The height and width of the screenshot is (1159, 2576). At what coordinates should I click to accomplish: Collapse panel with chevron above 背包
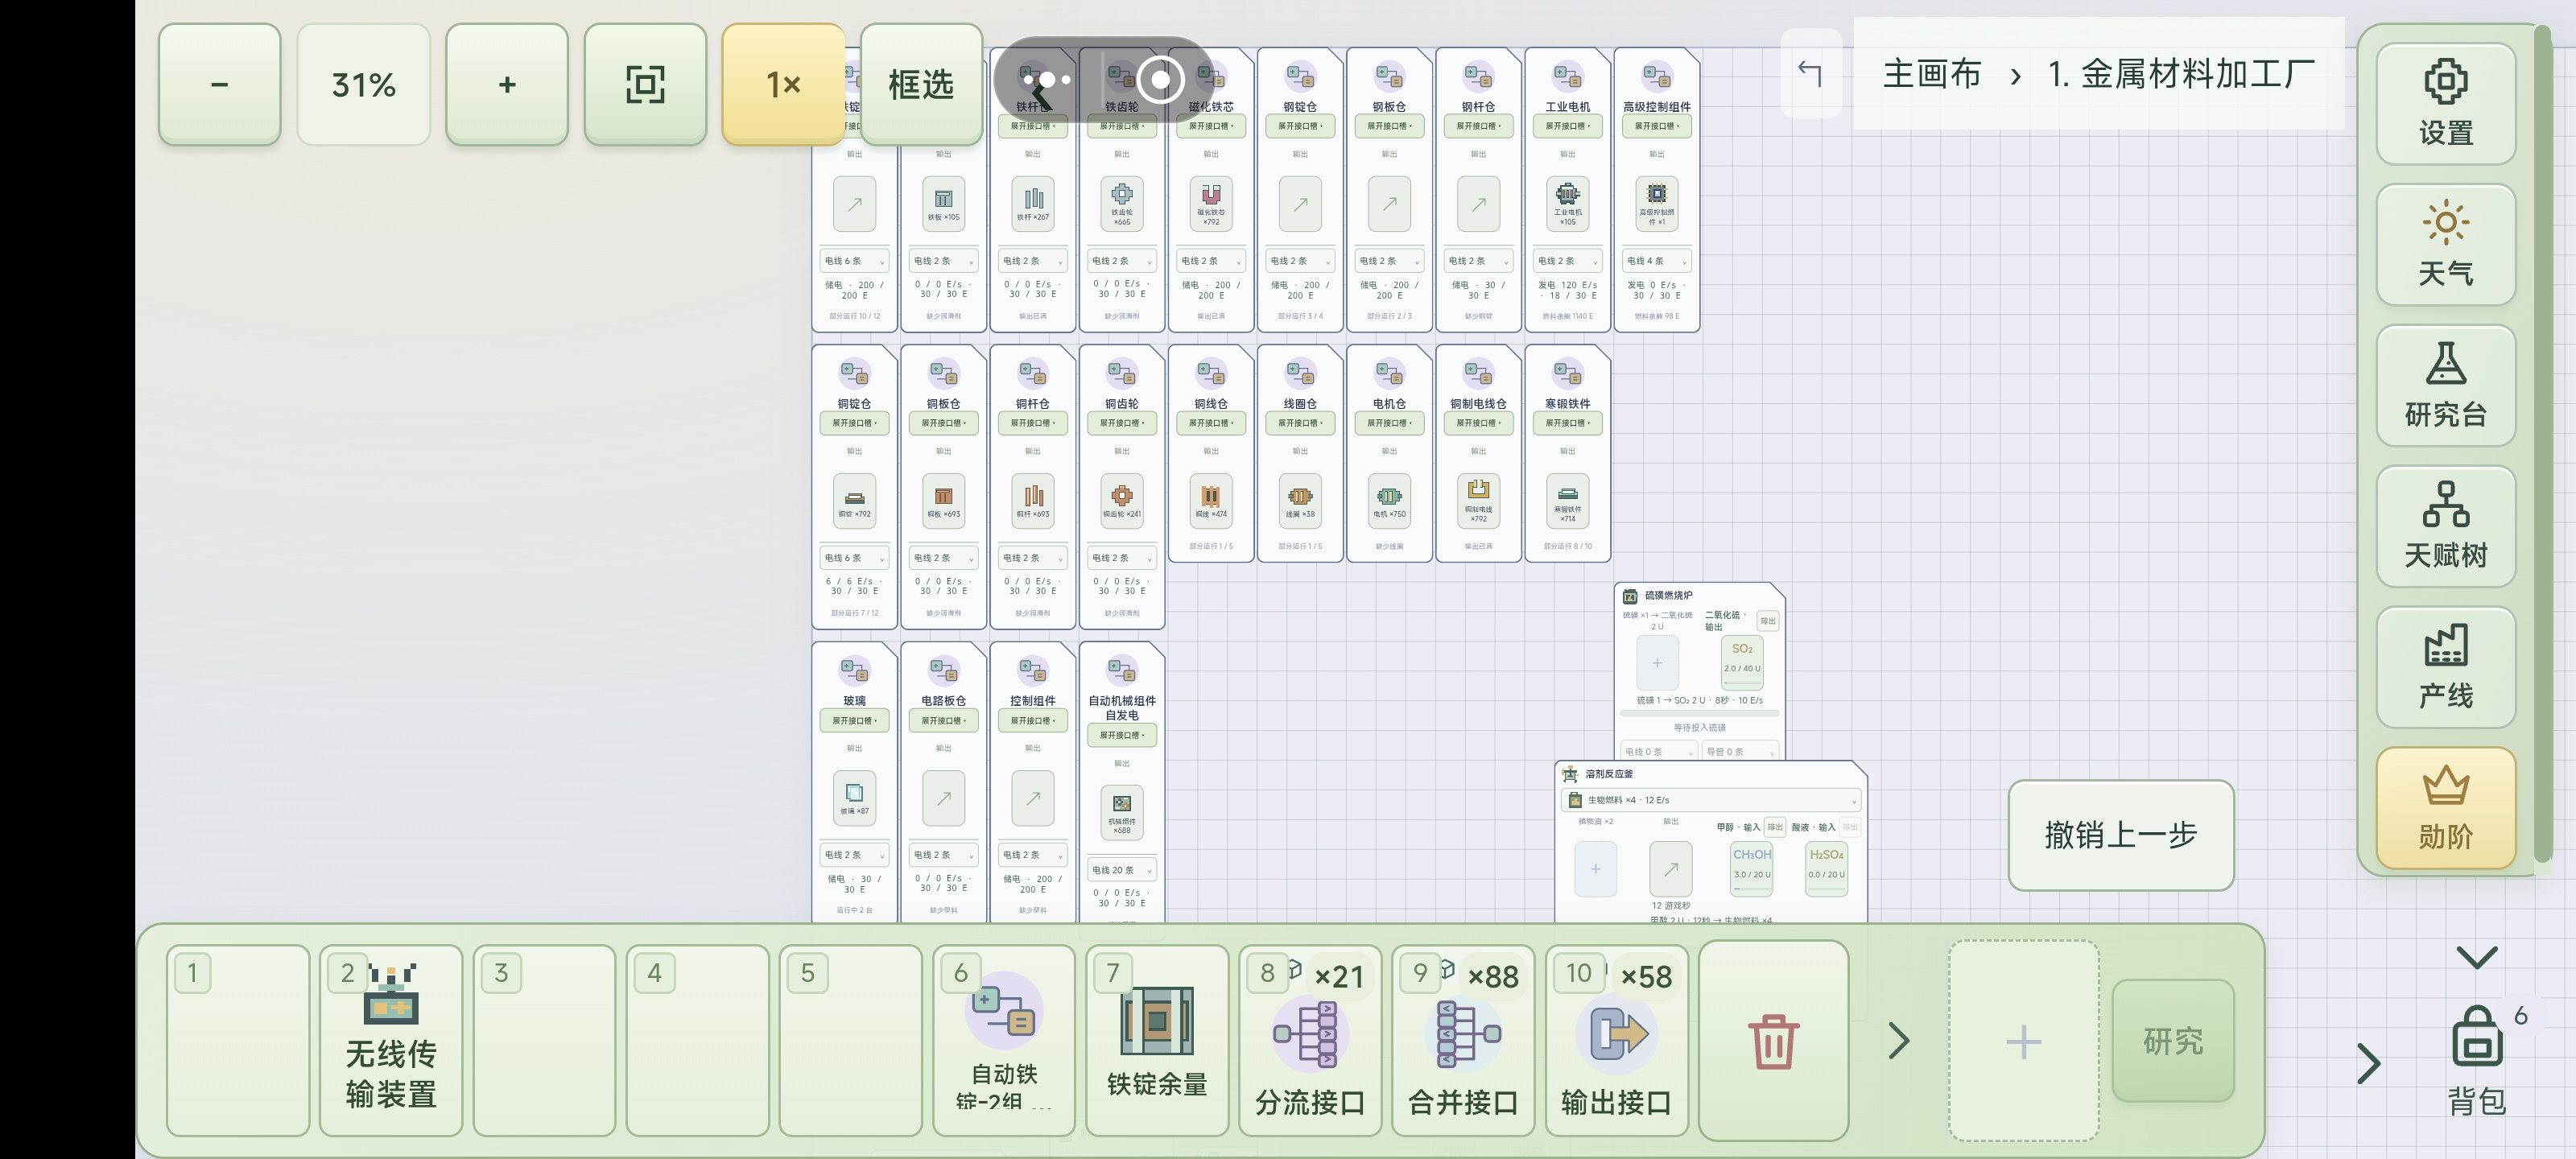(2476, 957)
